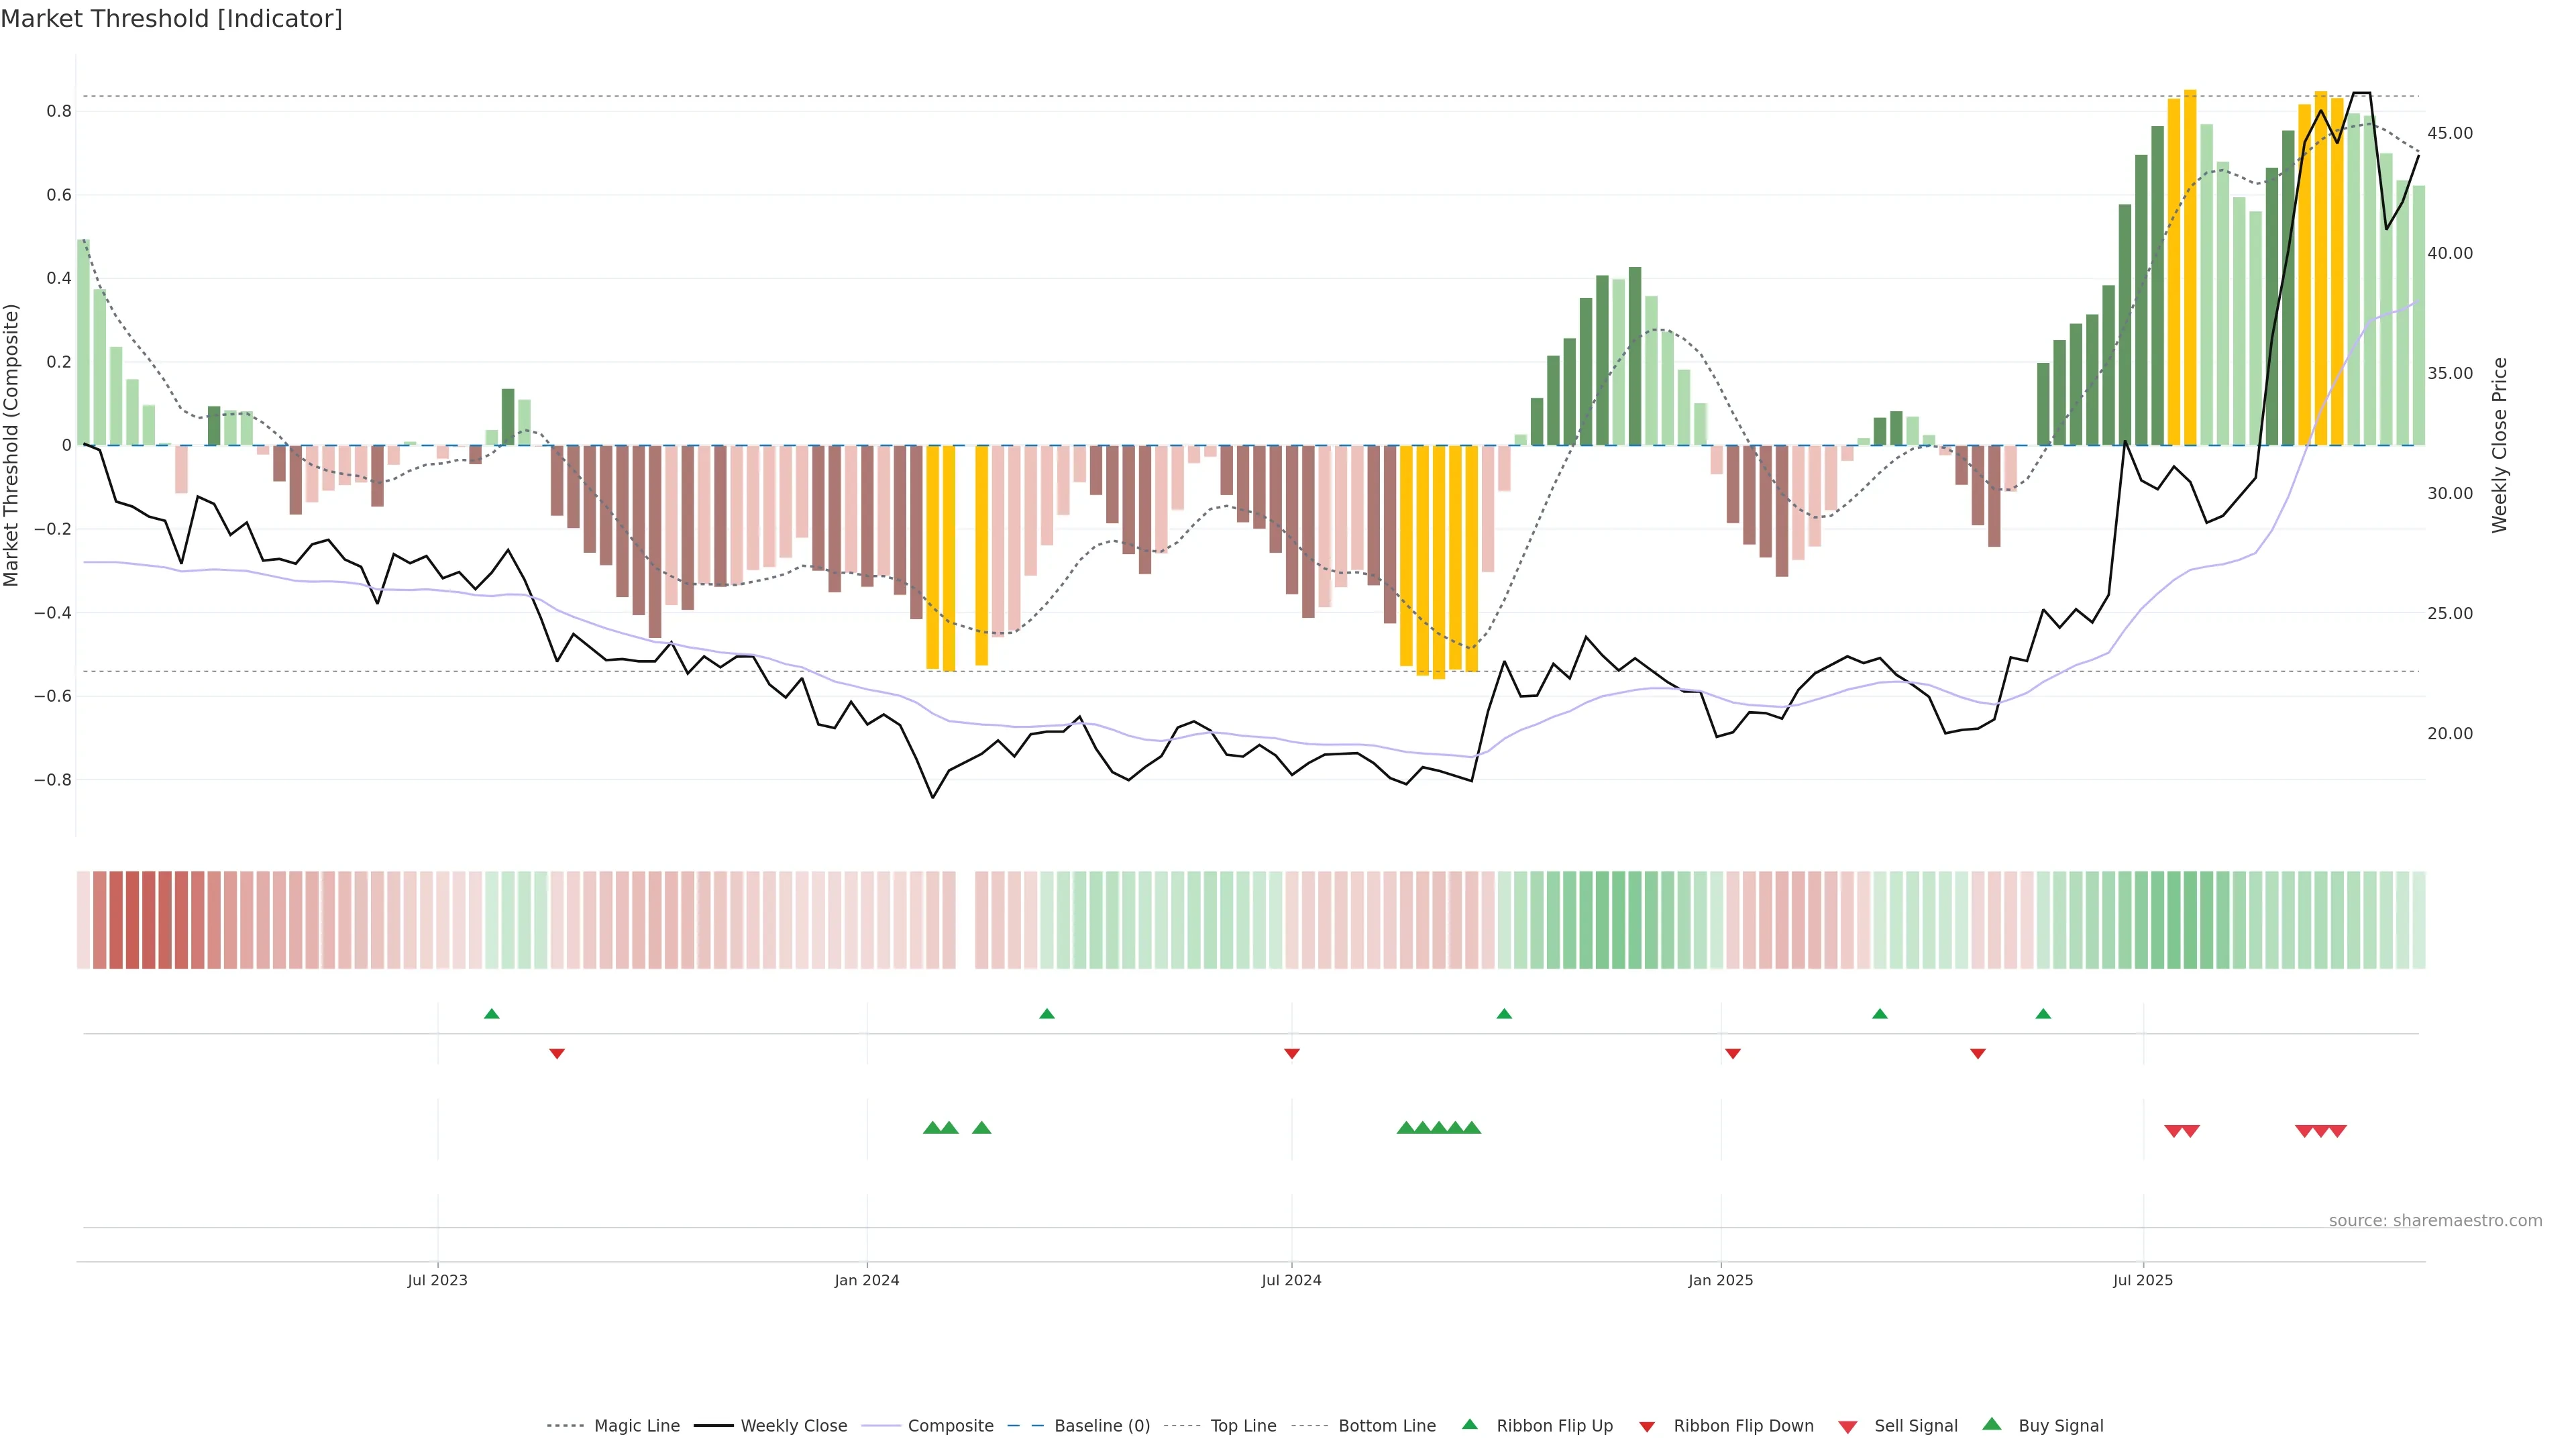Click the first green ribbon flip up marker
Viewport: 2576px width, 1449px height.
pyautogui.click(x=491, y=1014)
